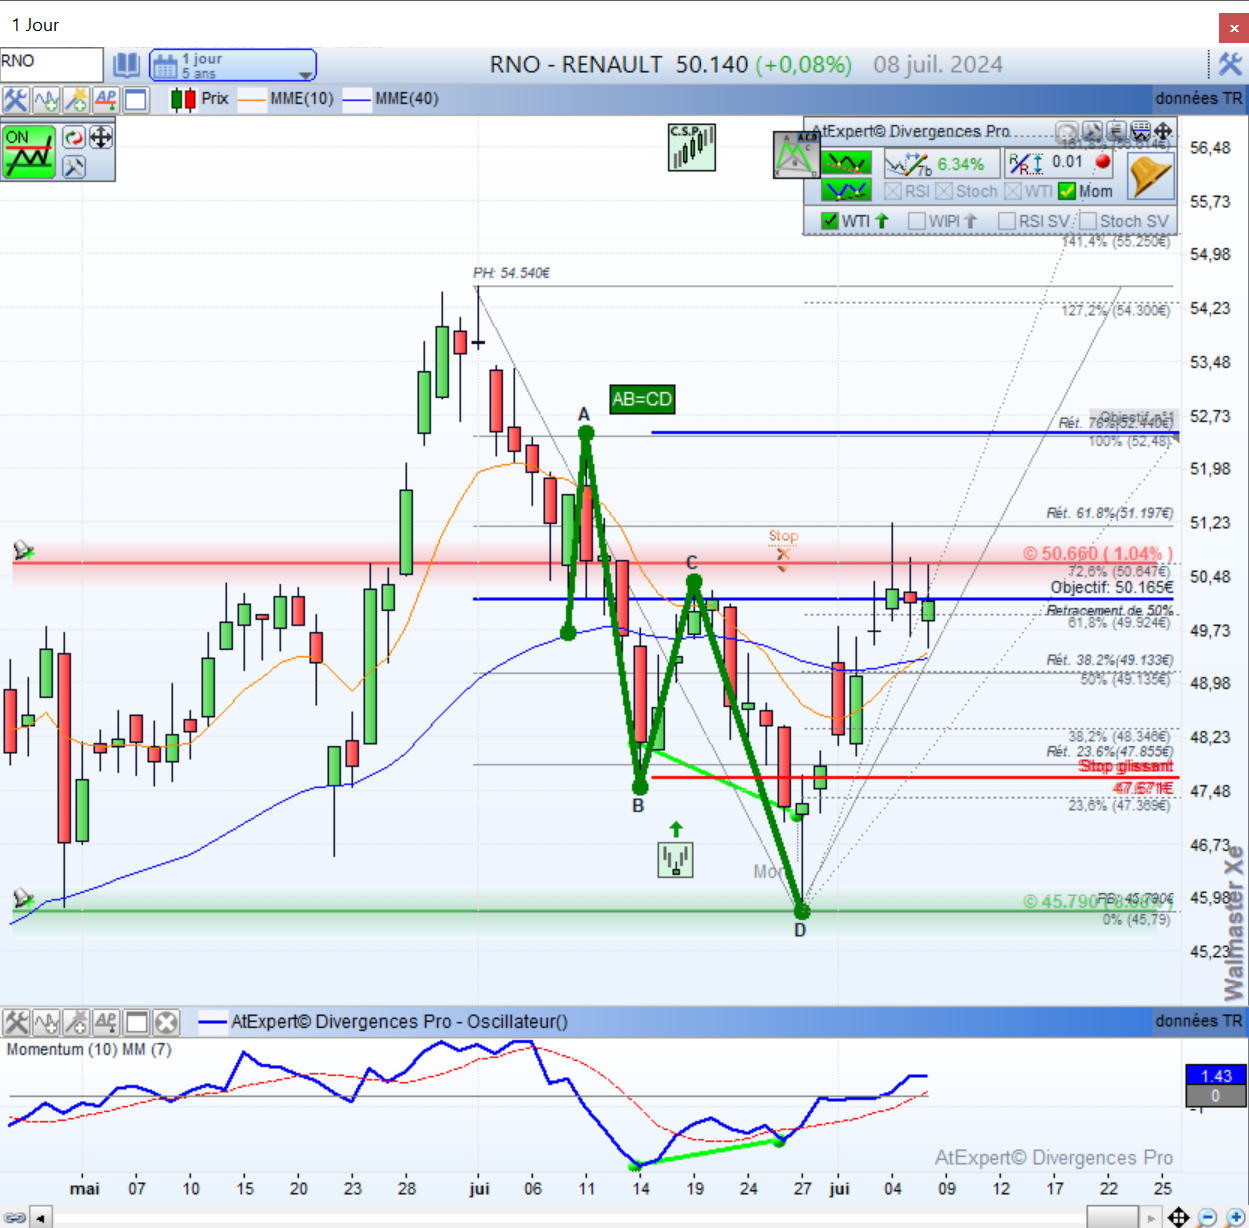
Task: Open the oscillator panel settings wrench icon
Action: [16, 1022]
